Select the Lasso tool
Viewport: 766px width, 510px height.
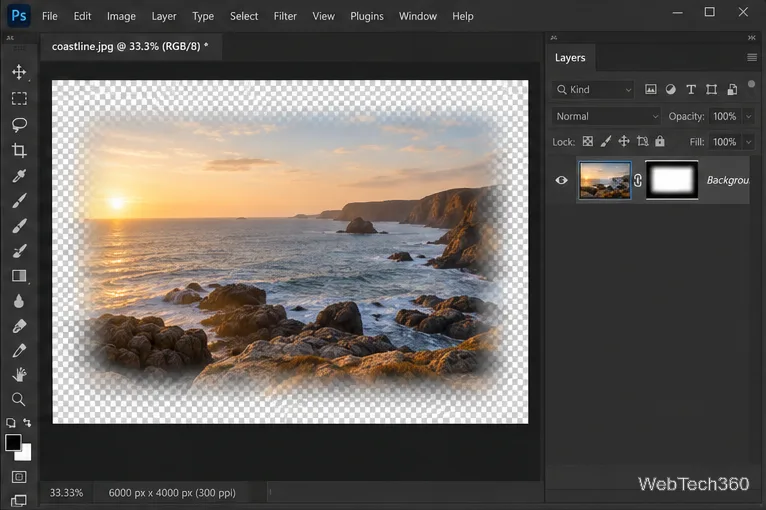19,125
